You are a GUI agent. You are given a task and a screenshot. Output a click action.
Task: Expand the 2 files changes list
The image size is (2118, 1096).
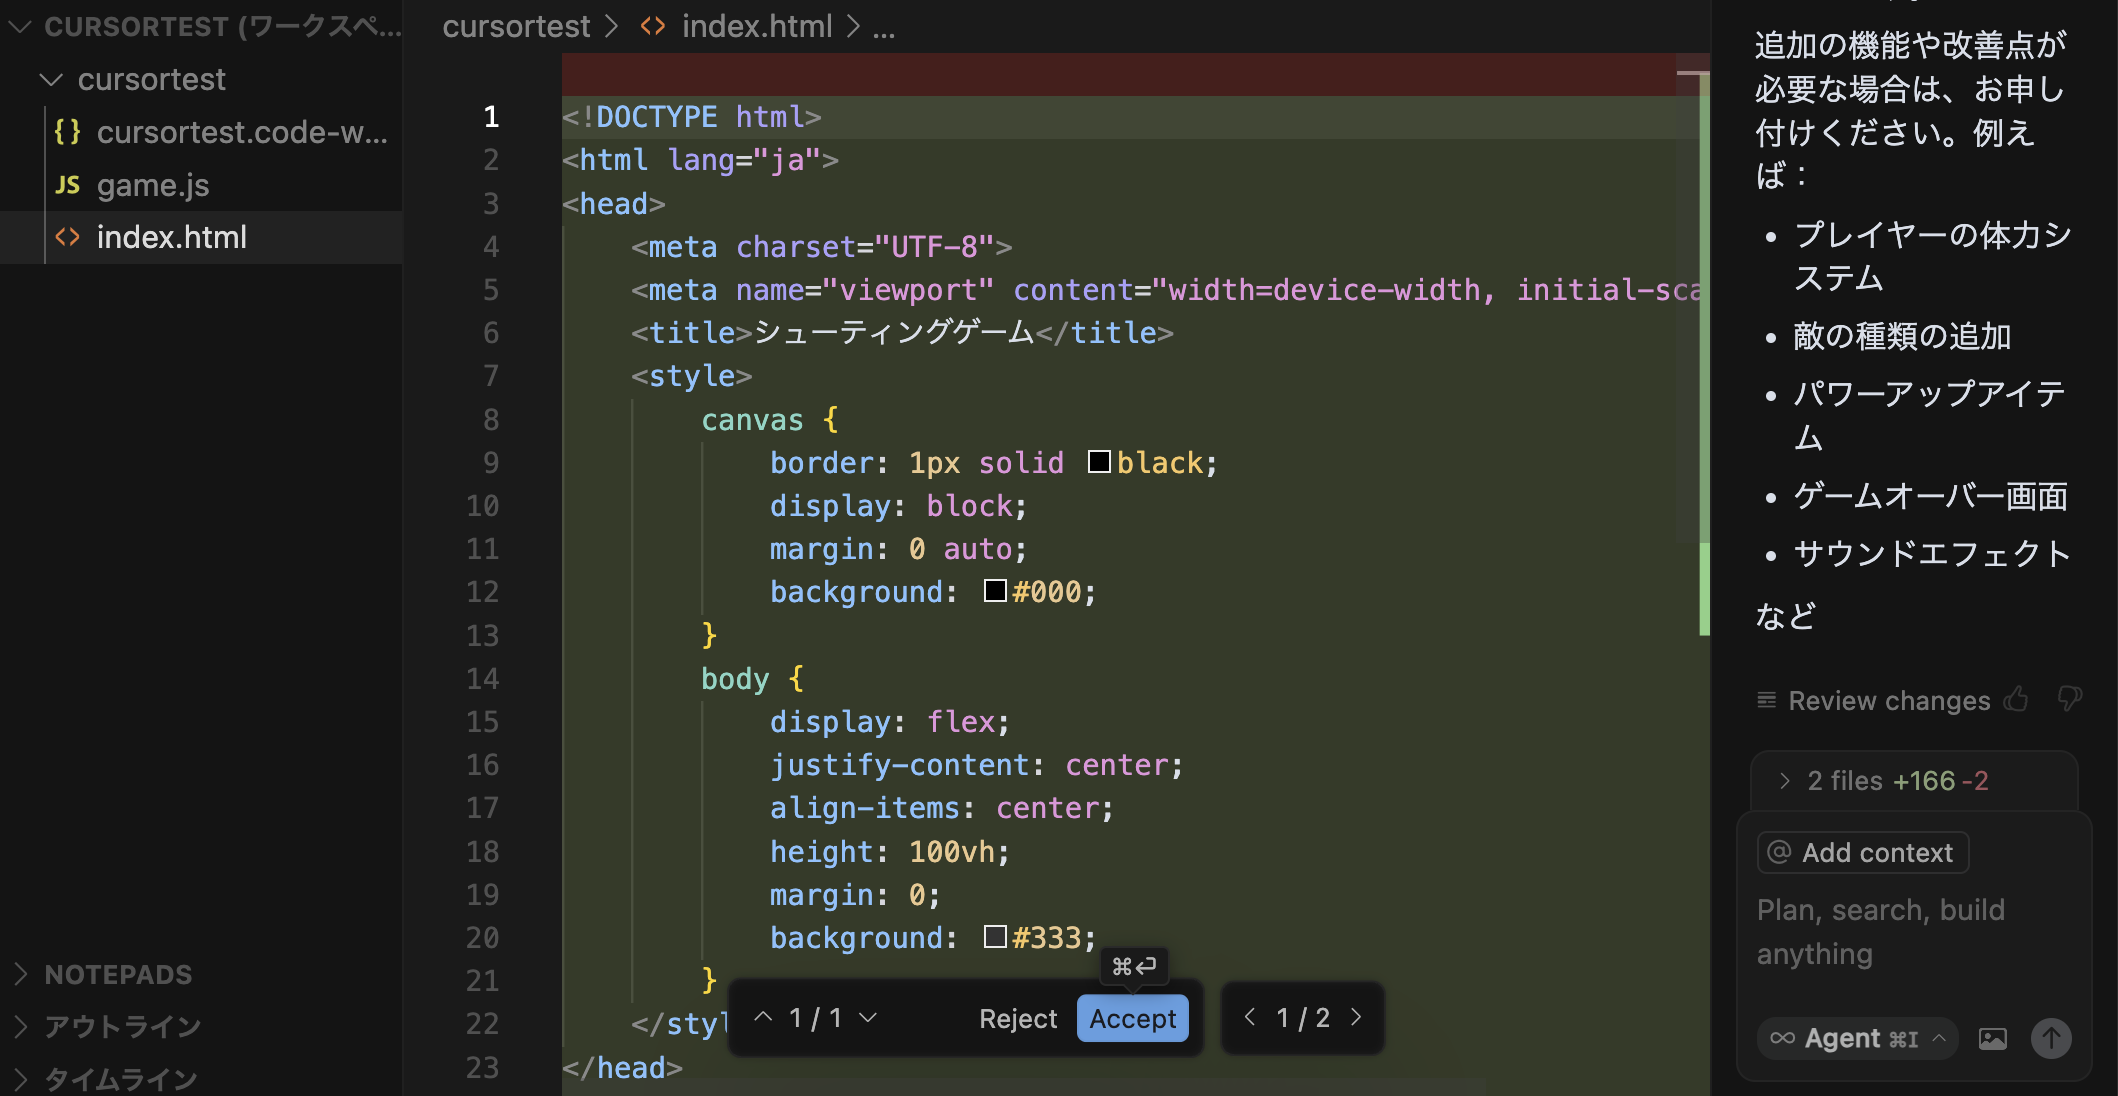[x=1785, y=781]
